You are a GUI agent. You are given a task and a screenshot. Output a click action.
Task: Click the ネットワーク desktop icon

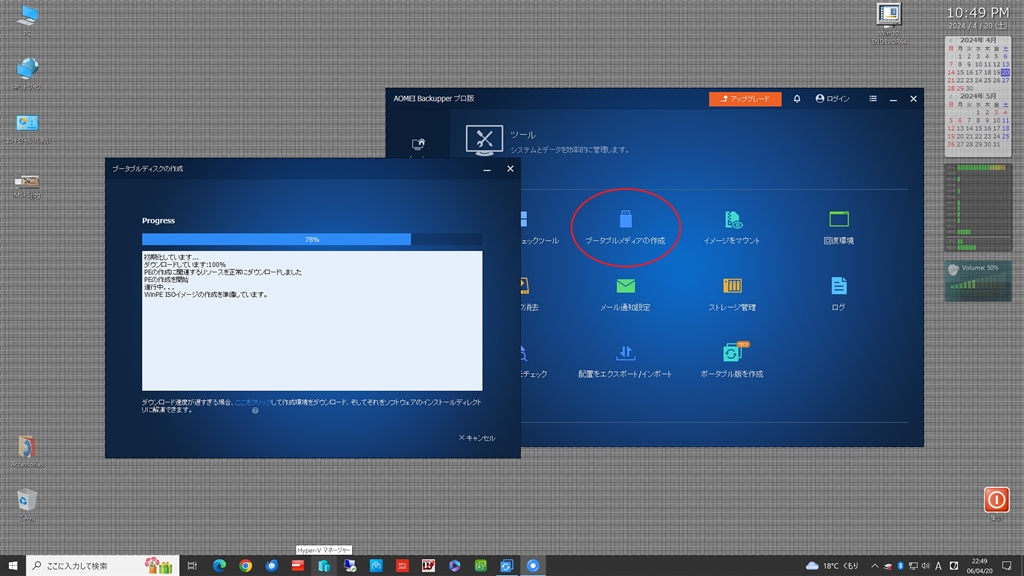click(x=27, y=73)
